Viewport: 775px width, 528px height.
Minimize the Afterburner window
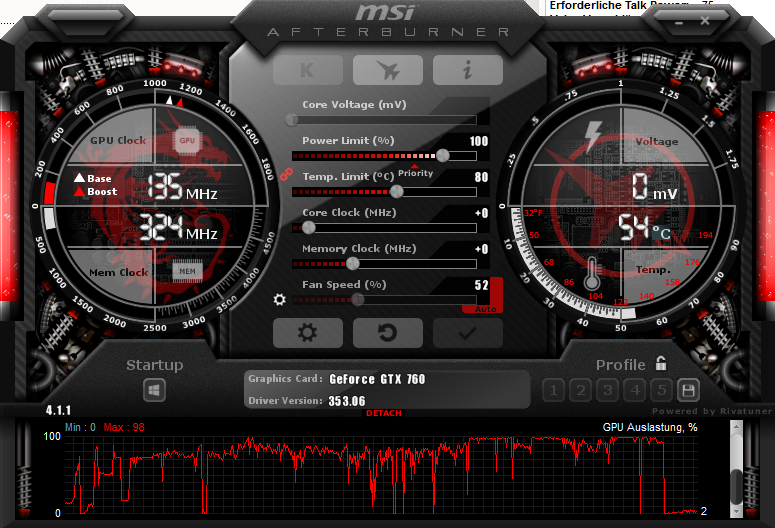679,23
